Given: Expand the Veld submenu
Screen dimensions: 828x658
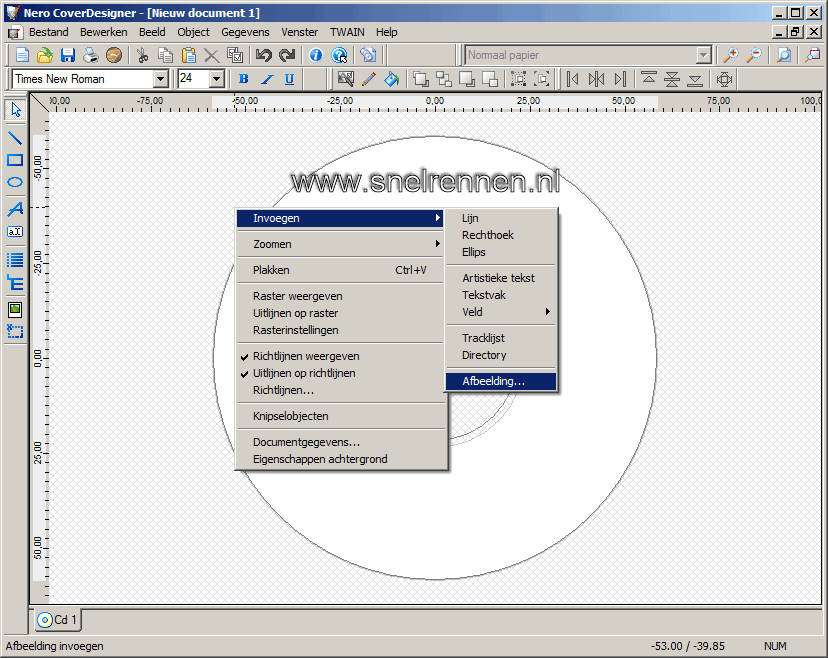Looking at the screenshot, I should pyautogui.click(x=502, y=312).
